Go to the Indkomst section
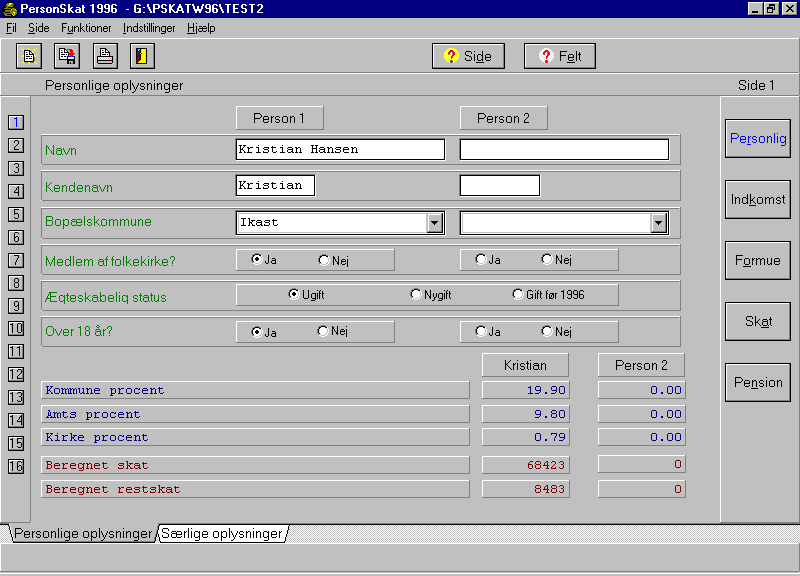Screen dimensions: 800x576 [x=758, y=199]
